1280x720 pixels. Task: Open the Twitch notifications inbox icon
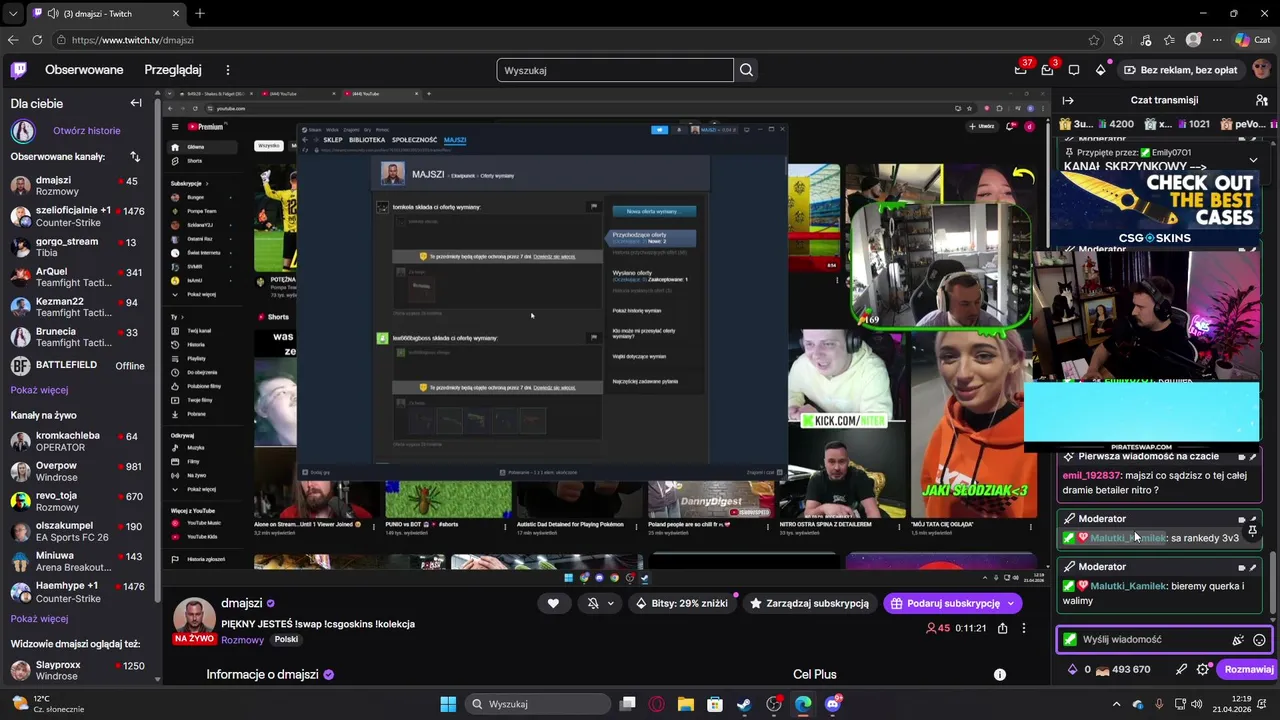click(x=1047, y=70)
